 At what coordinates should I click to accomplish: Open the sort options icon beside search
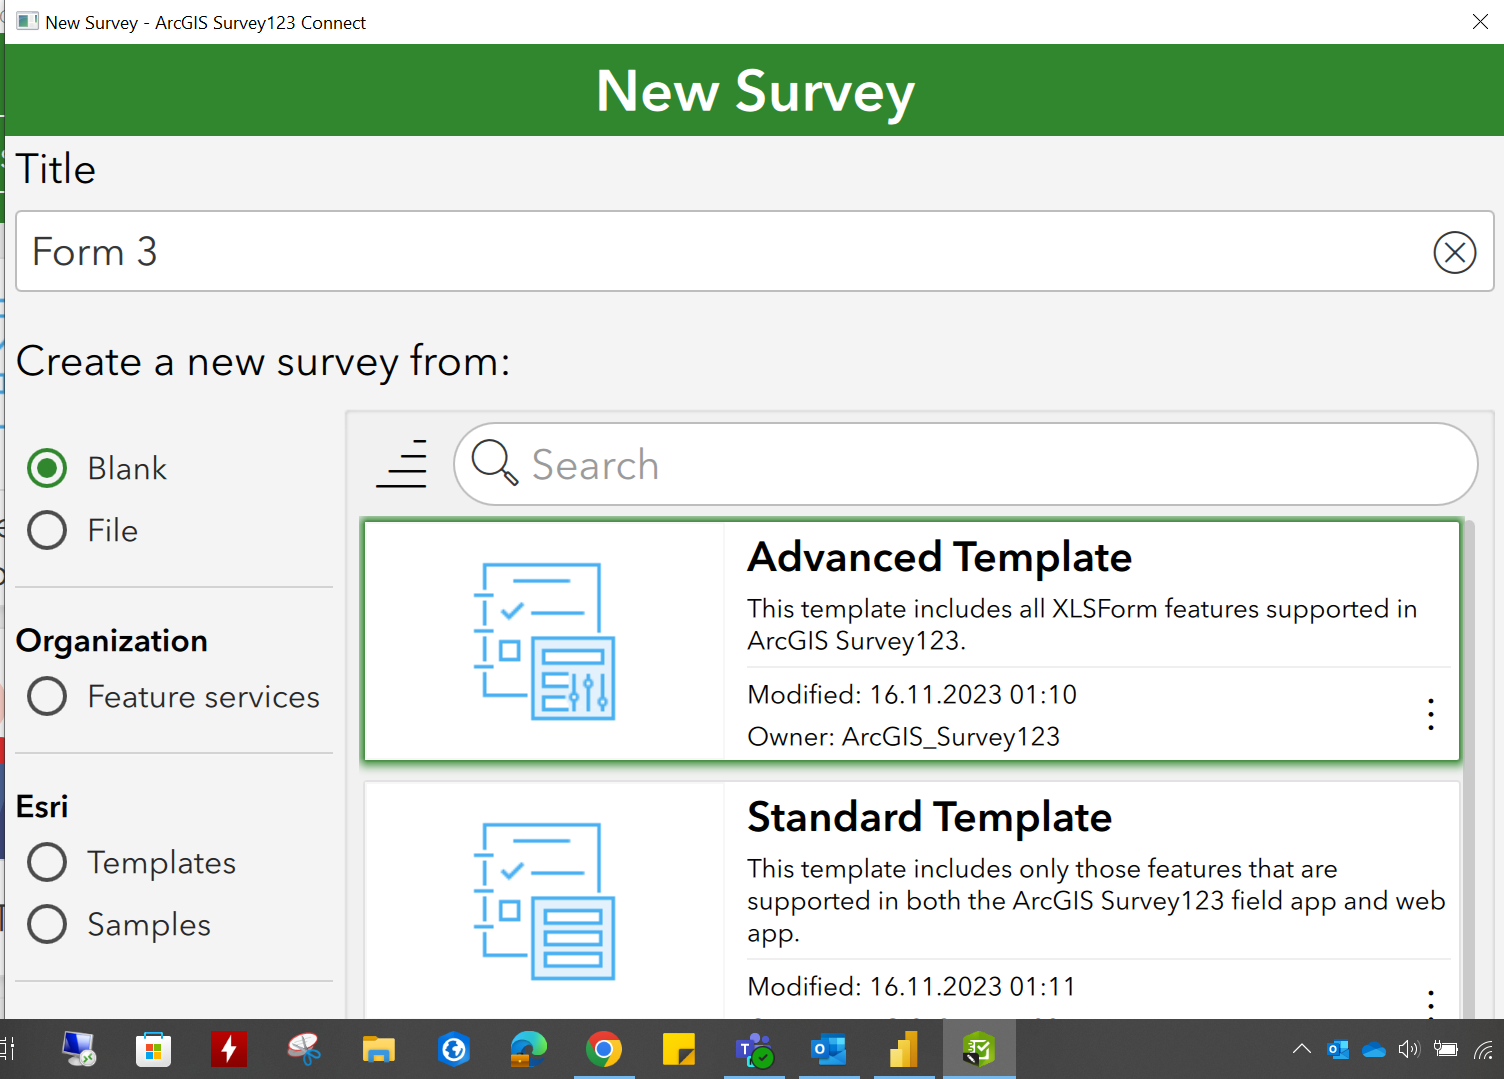pos(401,463)
